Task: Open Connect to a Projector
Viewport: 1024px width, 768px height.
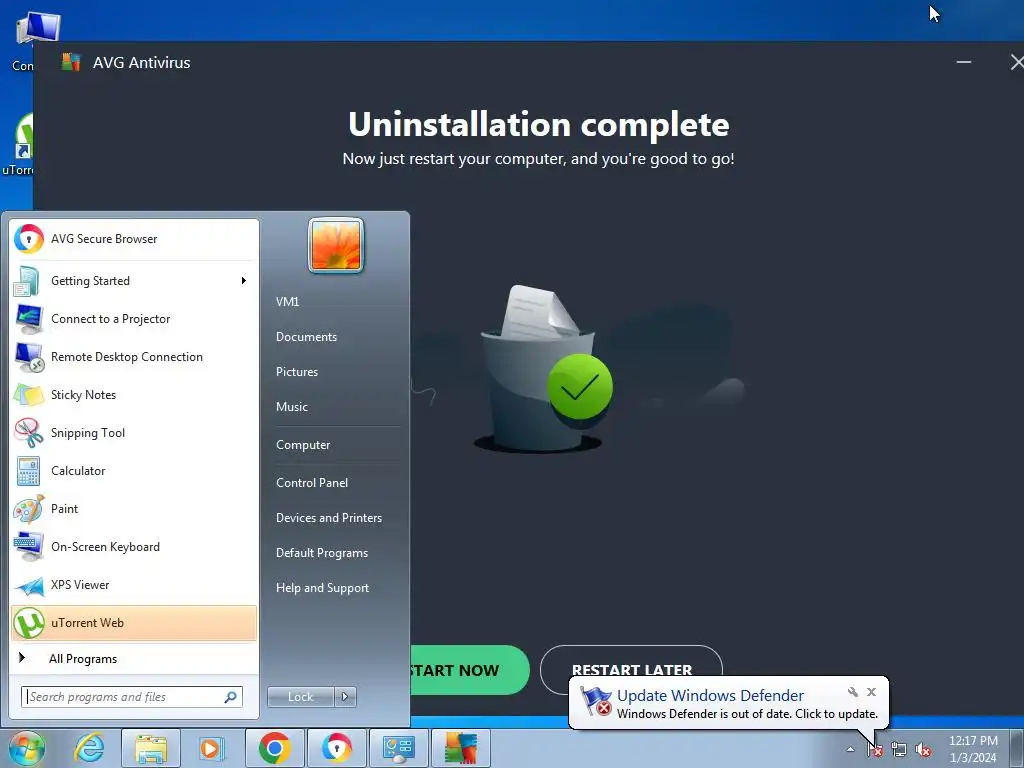Action: coord(134,319)
